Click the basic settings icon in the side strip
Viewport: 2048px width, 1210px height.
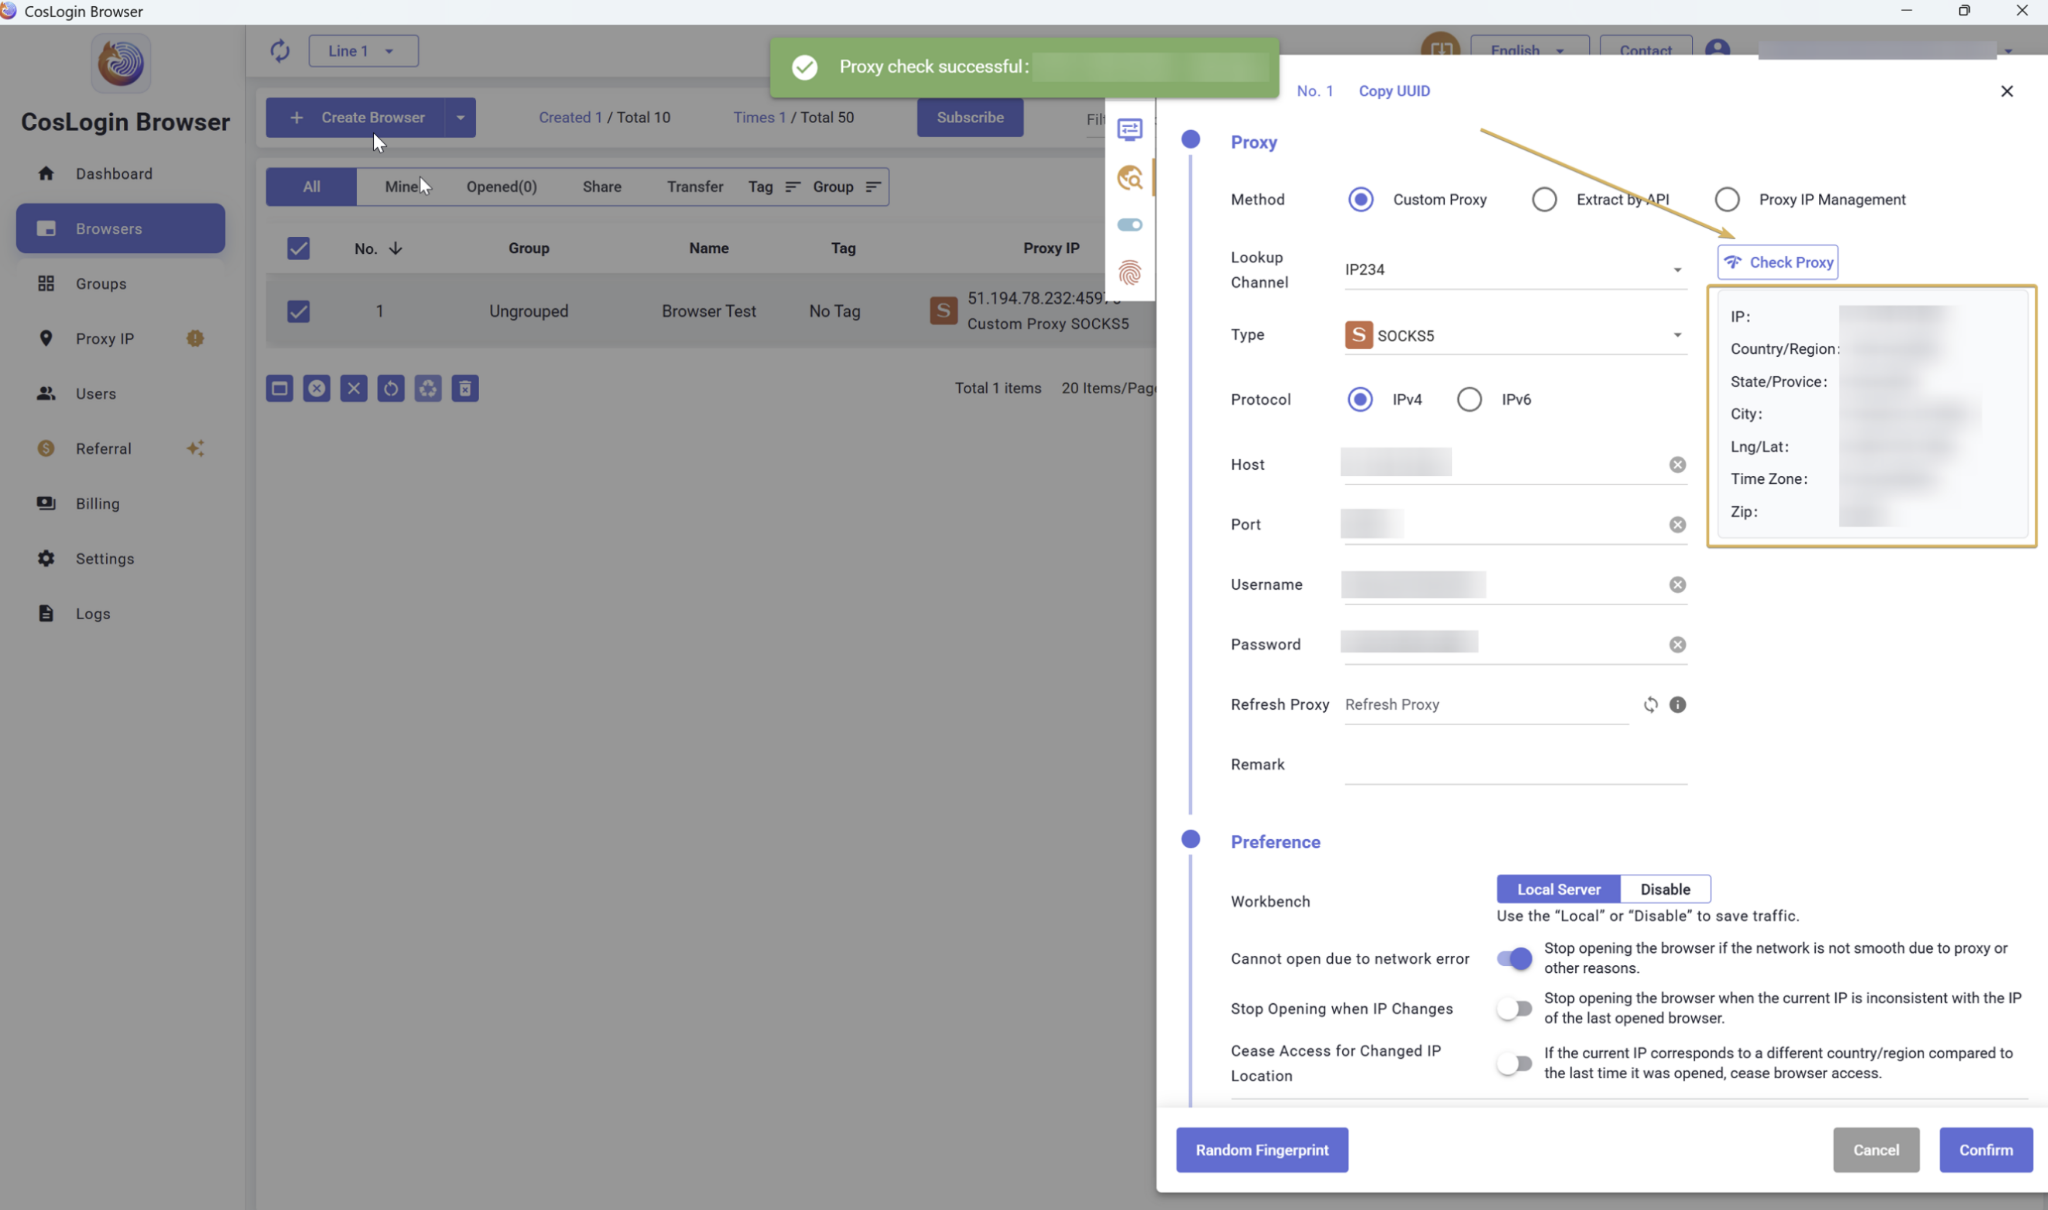coord(1130,129)
